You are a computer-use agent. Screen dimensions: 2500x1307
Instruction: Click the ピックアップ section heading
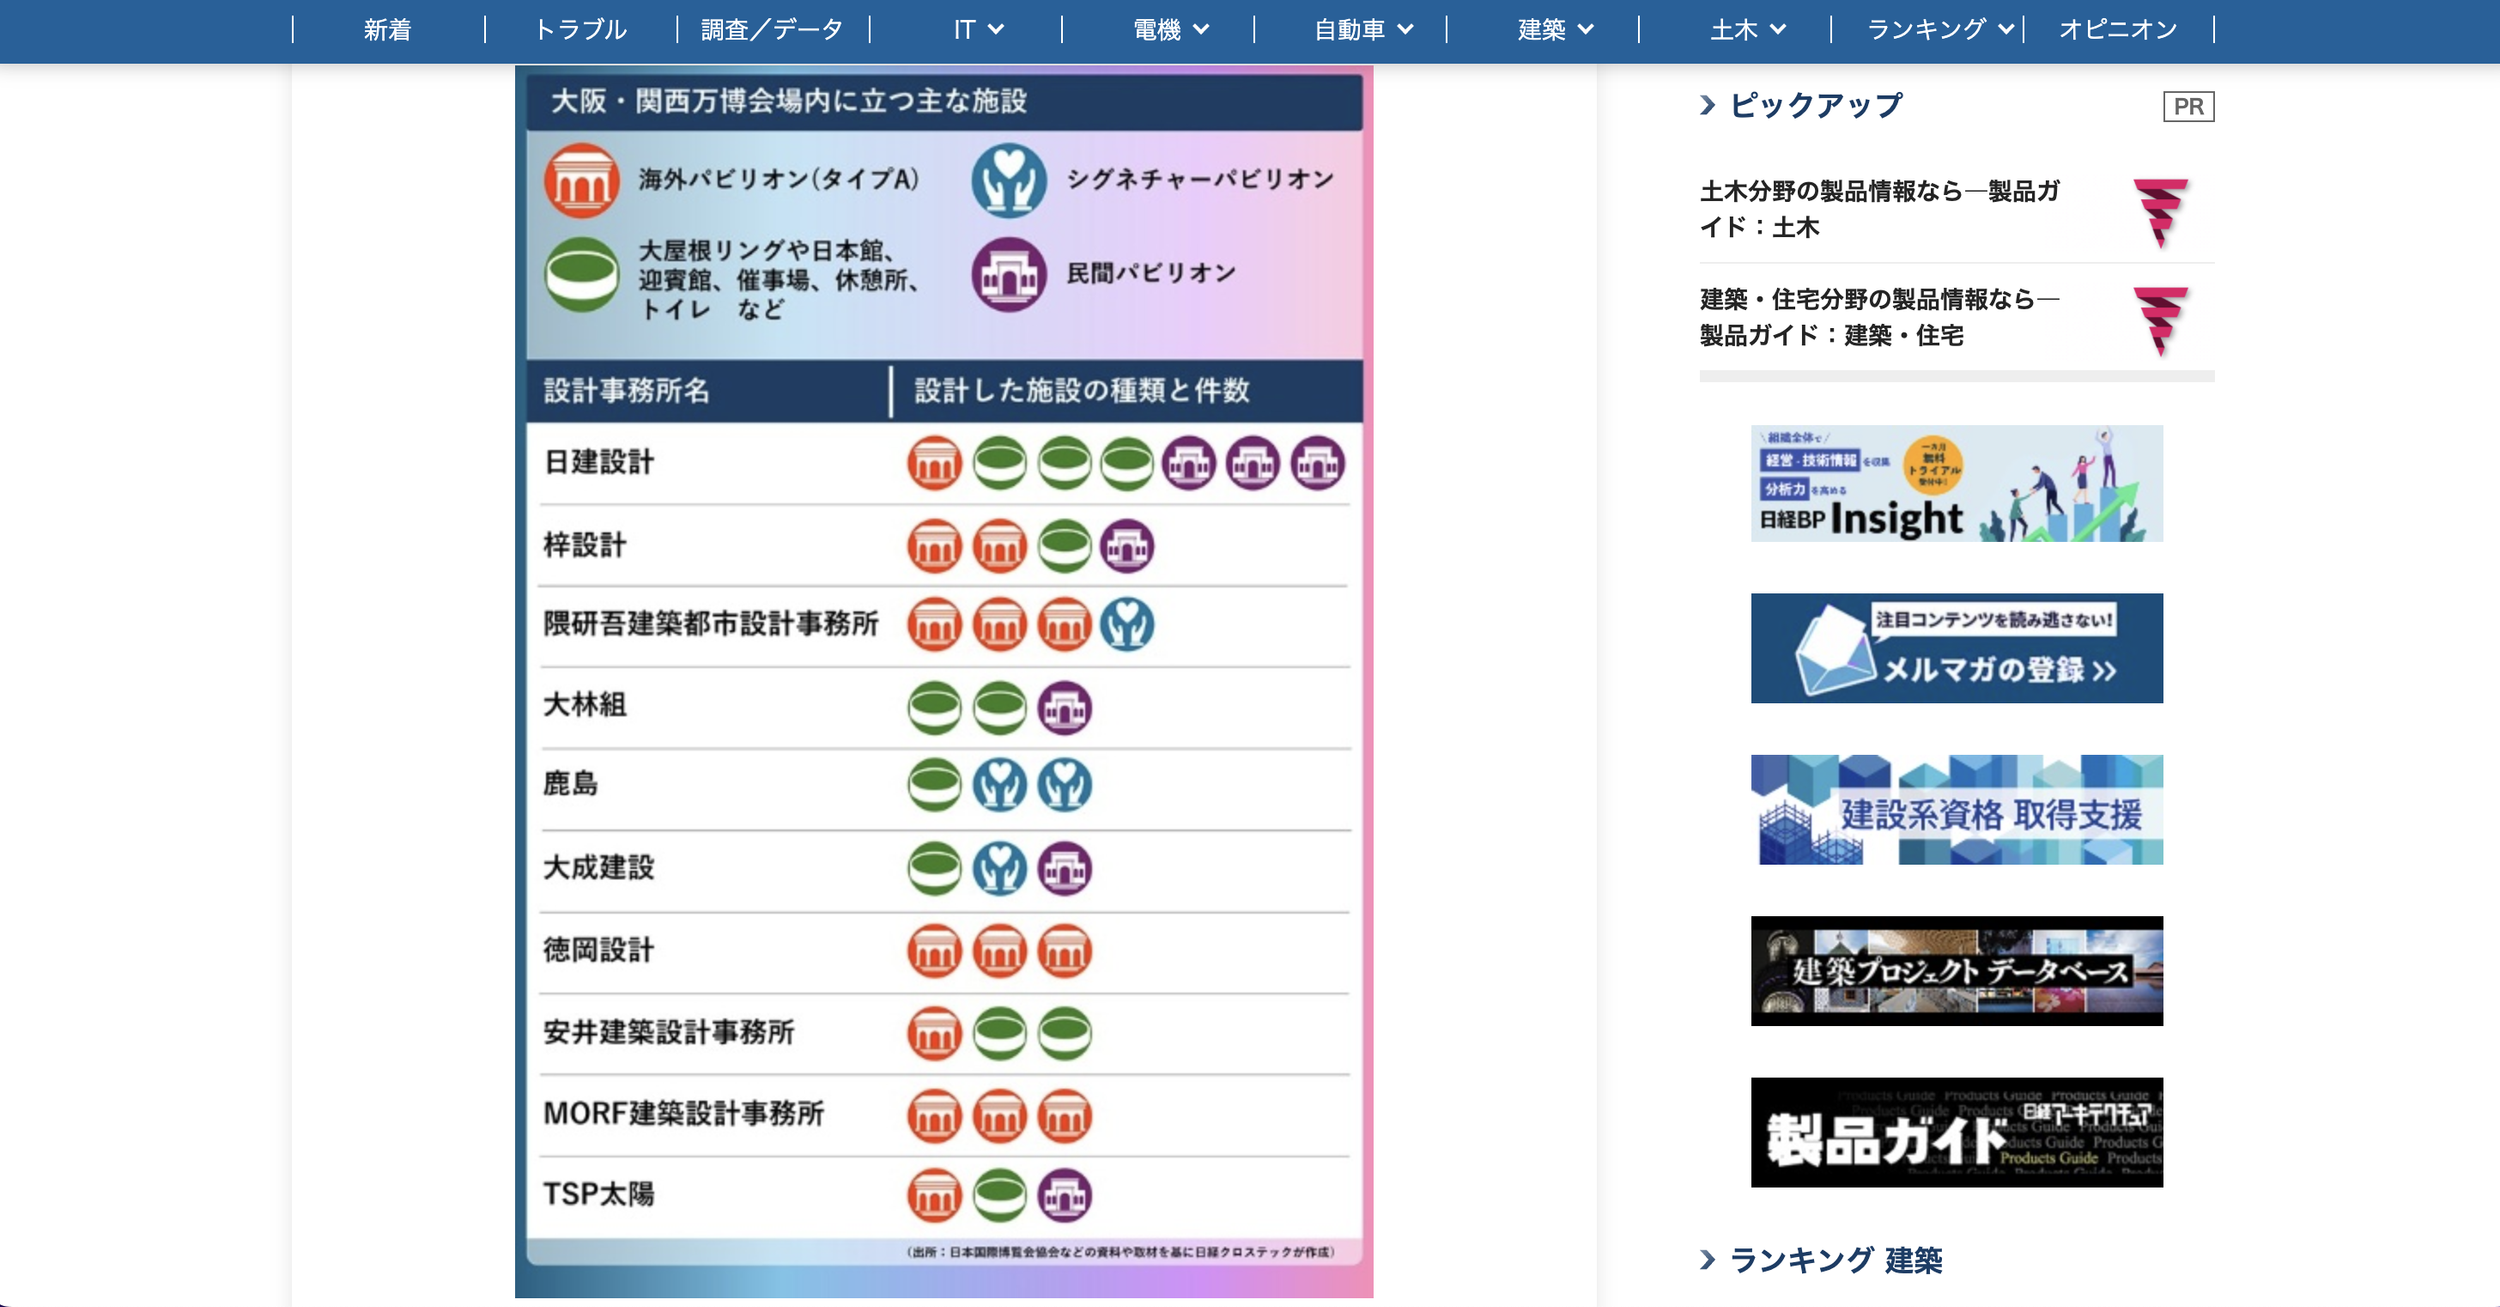(x=1816, y=105)
